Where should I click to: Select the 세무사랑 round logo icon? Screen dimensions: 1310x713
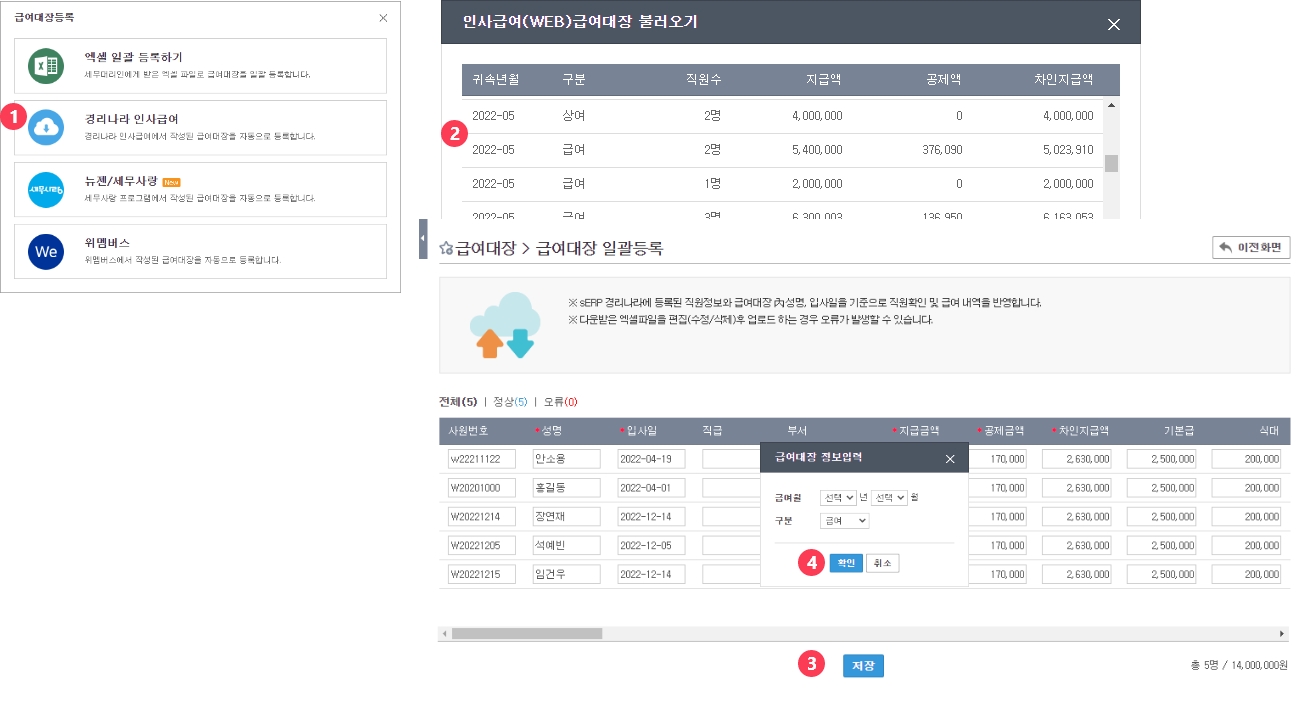coord(46,189)
